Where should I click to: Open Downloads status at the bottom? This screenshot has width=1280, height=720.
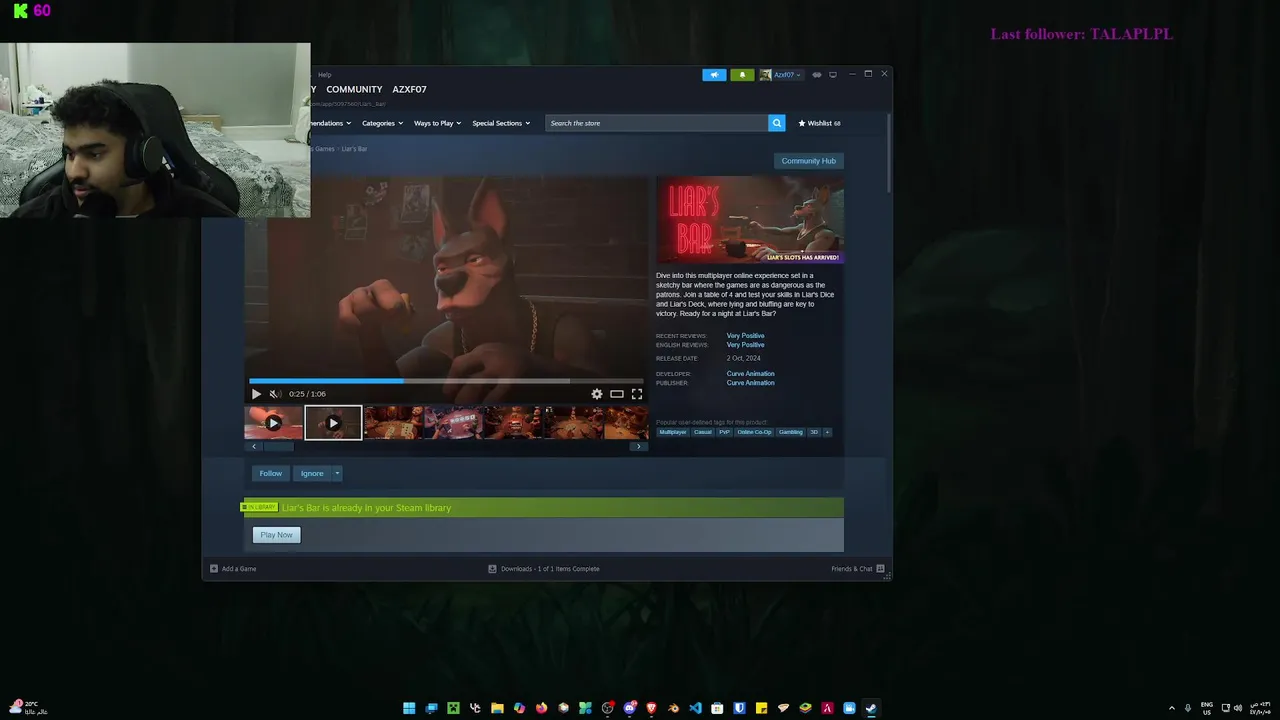(544, 569)
